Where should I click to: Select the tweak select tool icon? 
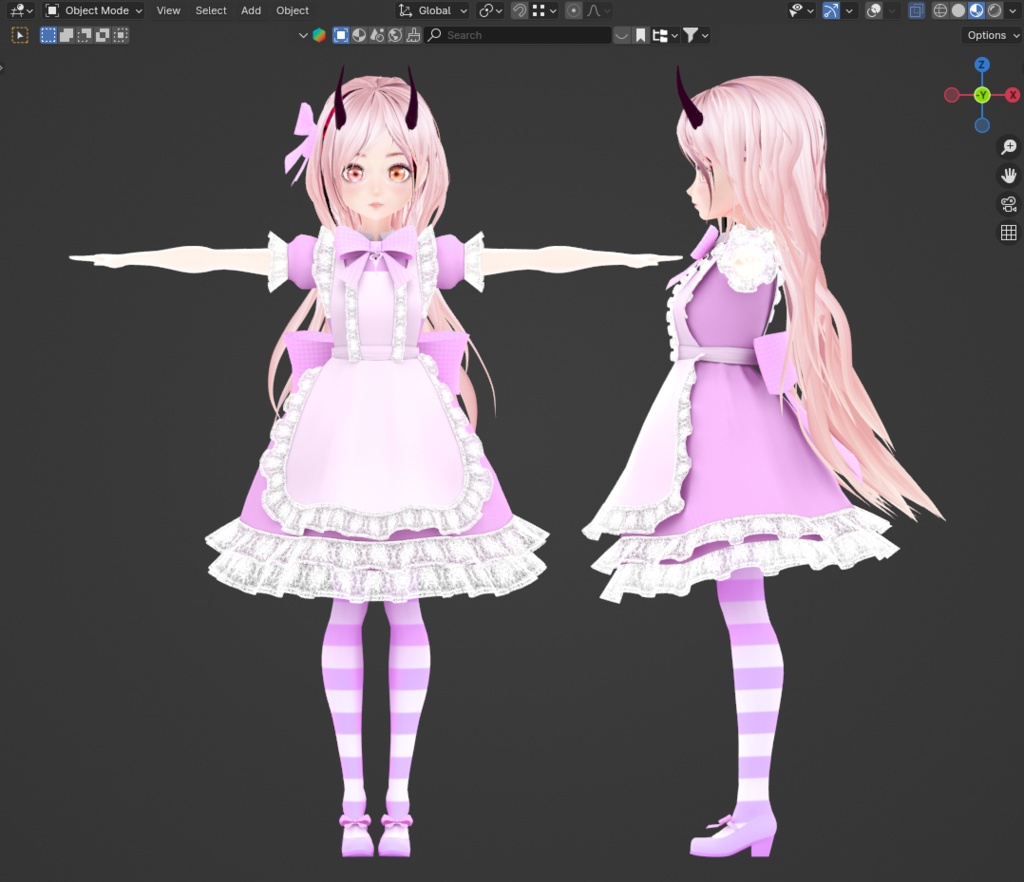(20, 35)
